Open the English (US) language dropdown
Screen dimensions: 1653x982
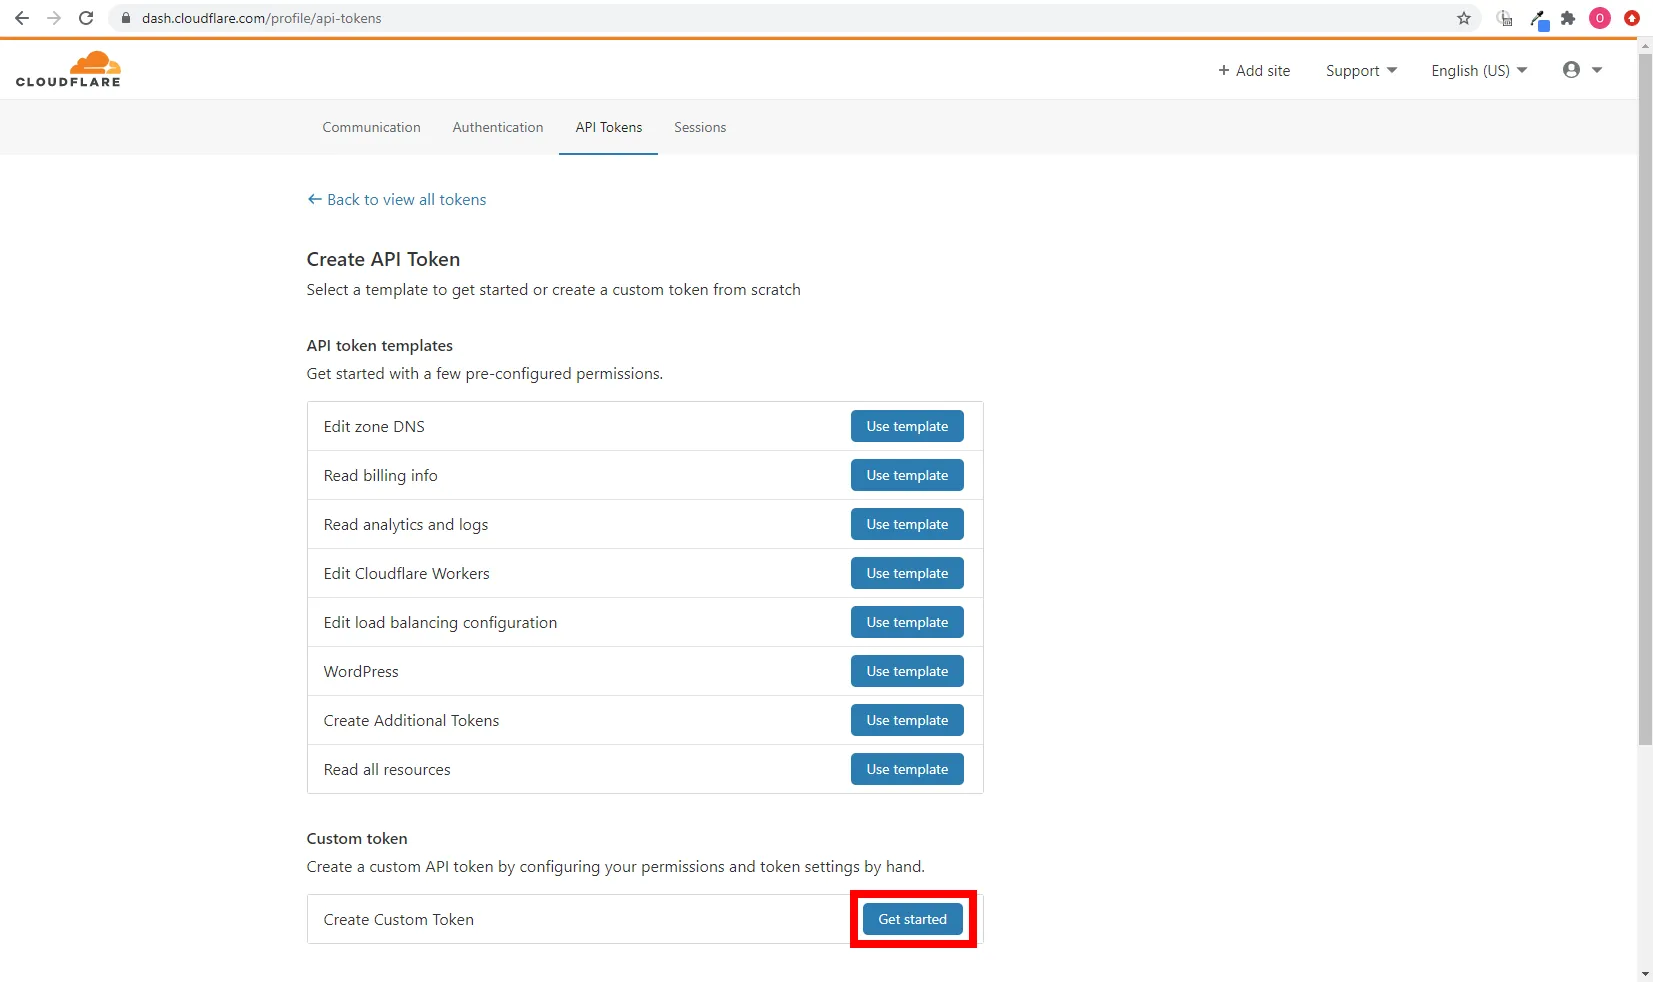tap(1478, 71)
